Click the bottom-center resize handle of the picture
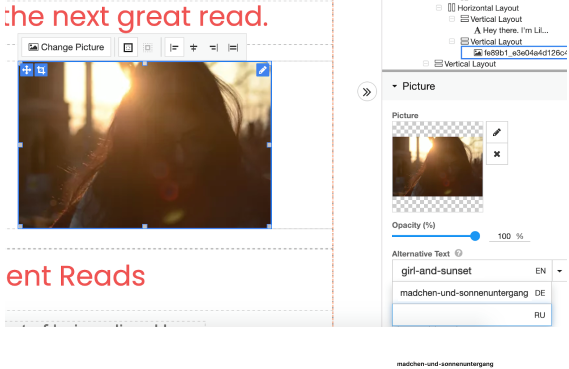 point(145,226)
